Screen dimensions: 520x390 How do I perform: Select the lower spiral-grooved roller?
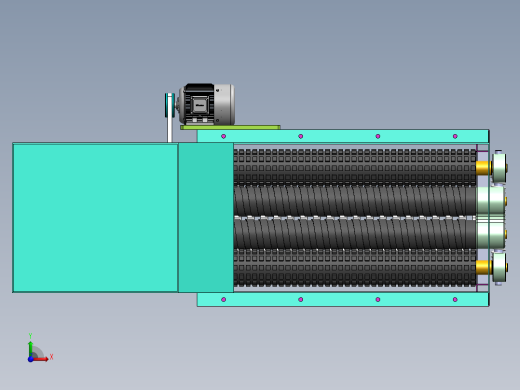point(355,234)
